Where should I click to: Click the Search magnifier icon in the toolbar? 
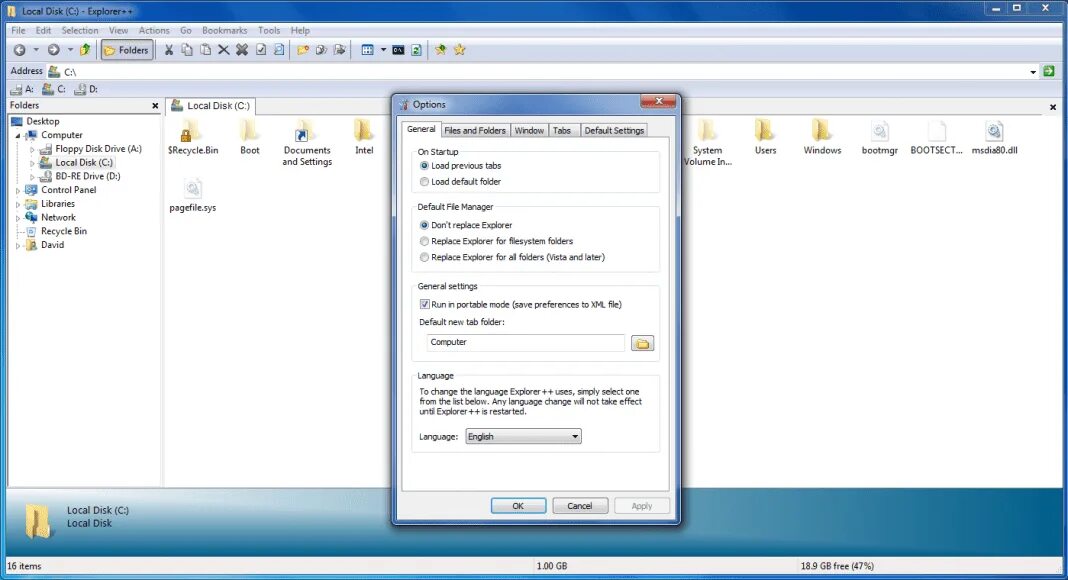pos(279,50)
